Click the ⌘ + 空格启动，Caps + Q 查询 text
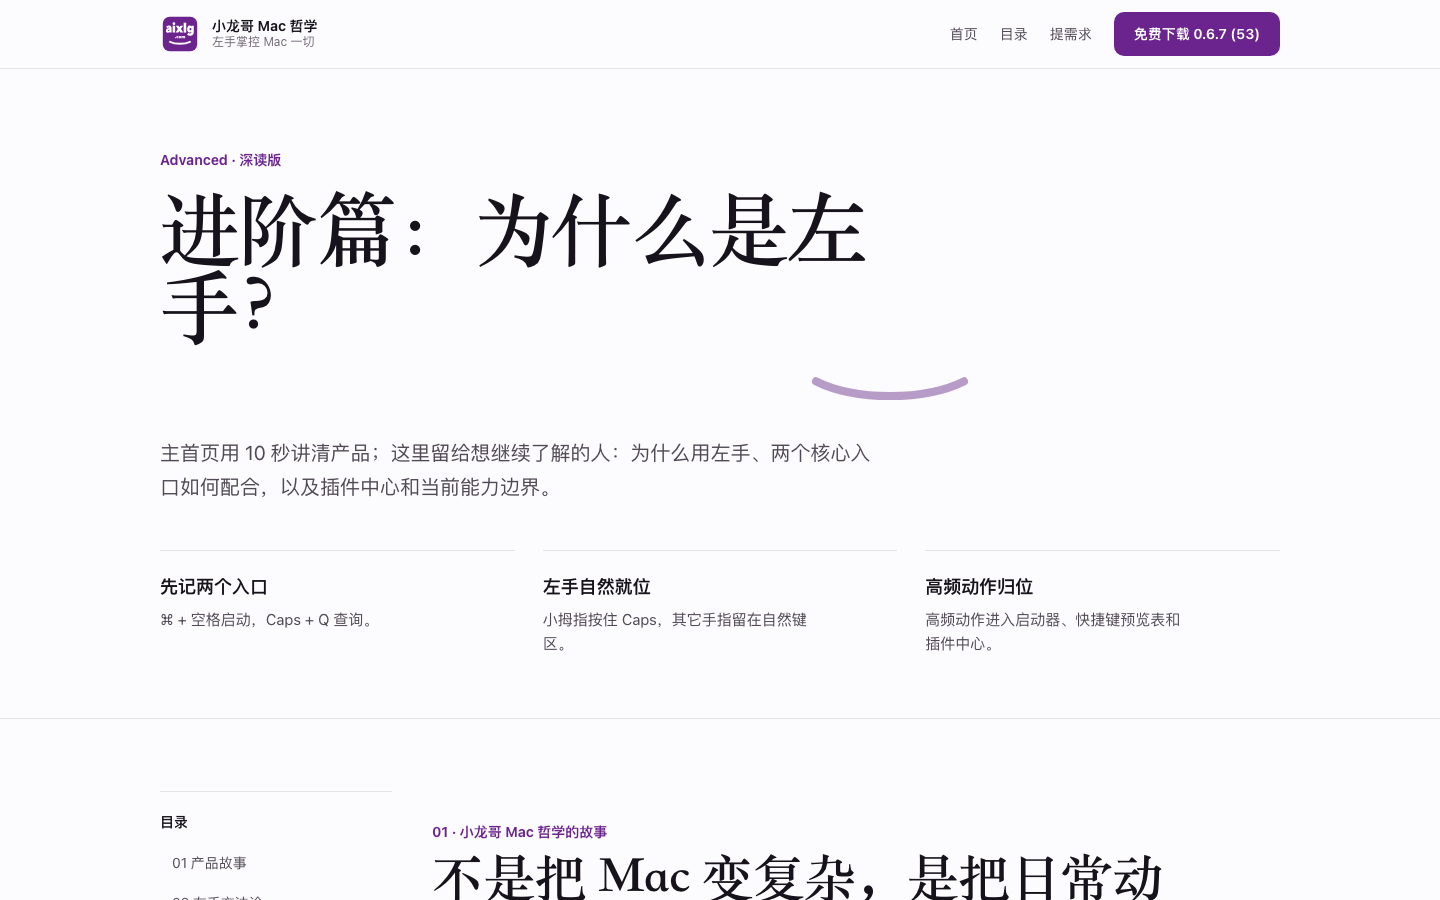Viewport: 1440px width, 900px height. (269, 620)
